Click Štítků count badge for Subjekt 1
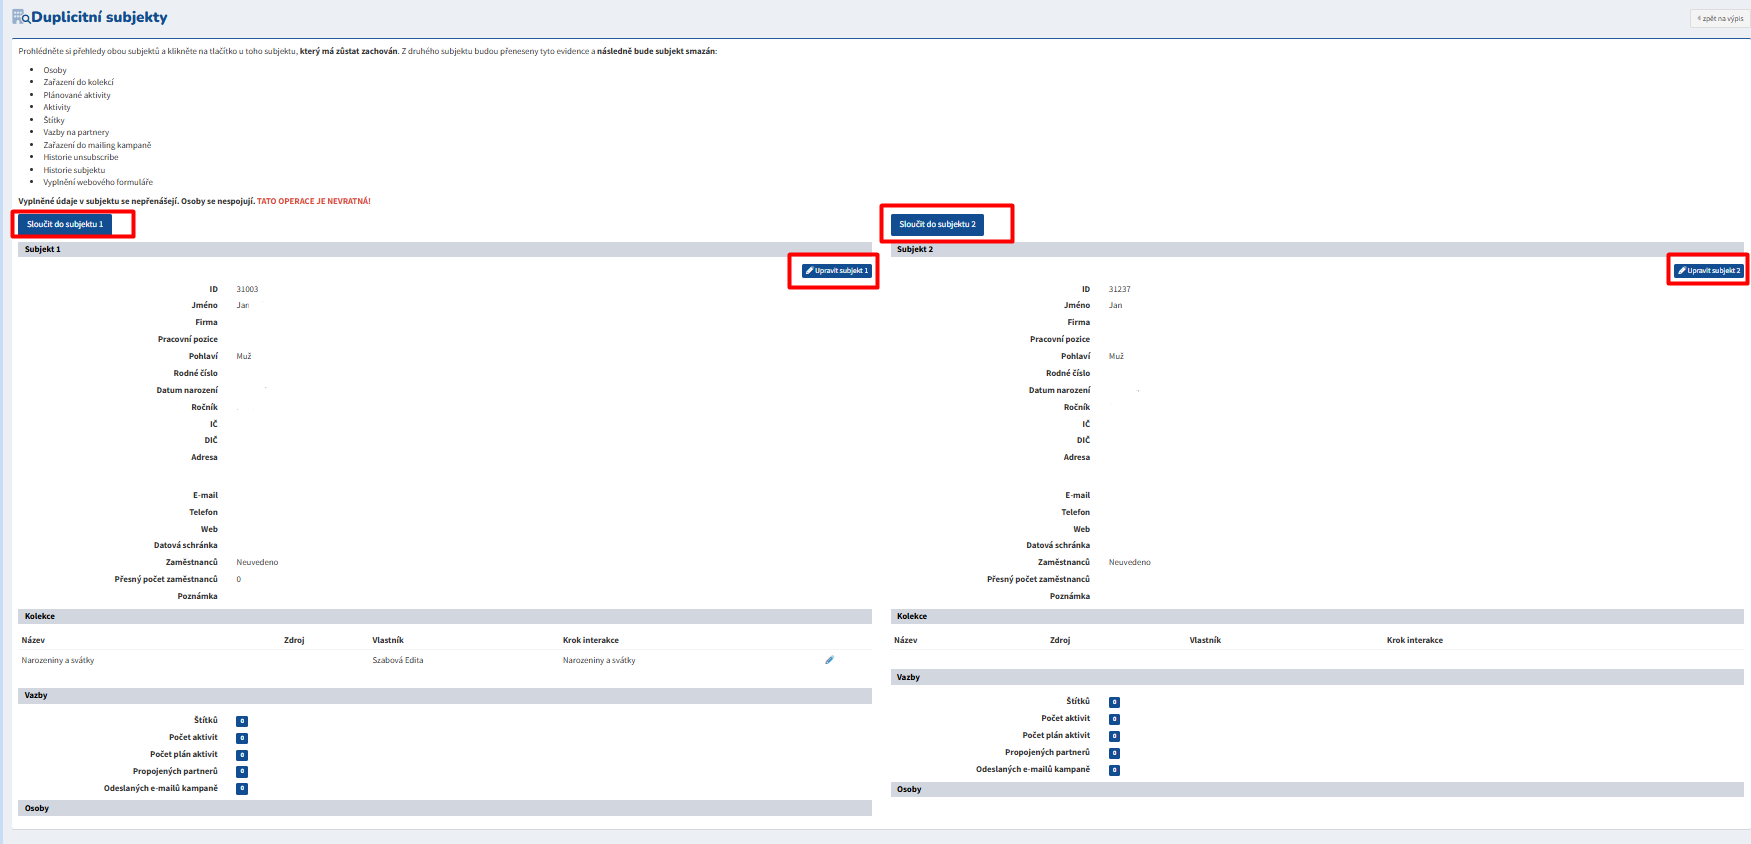This screenshot has width=1751, height=844. [242, 721]
